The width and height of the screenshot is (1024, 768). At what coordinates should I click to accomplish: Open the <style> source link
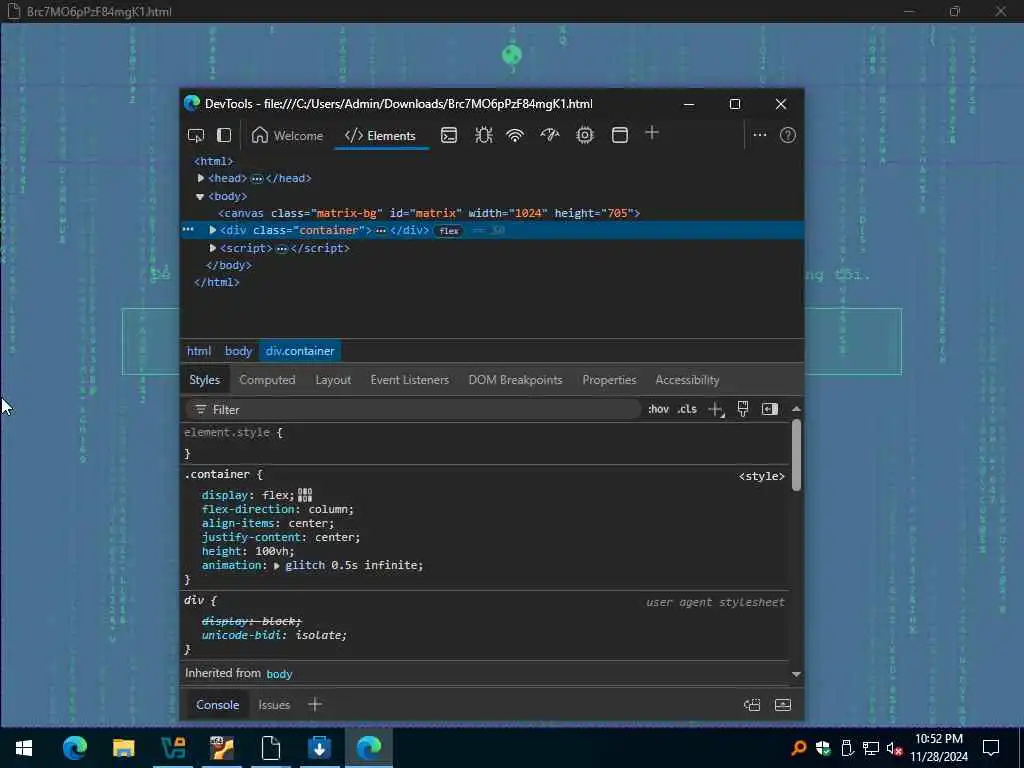tap(761, 476)
